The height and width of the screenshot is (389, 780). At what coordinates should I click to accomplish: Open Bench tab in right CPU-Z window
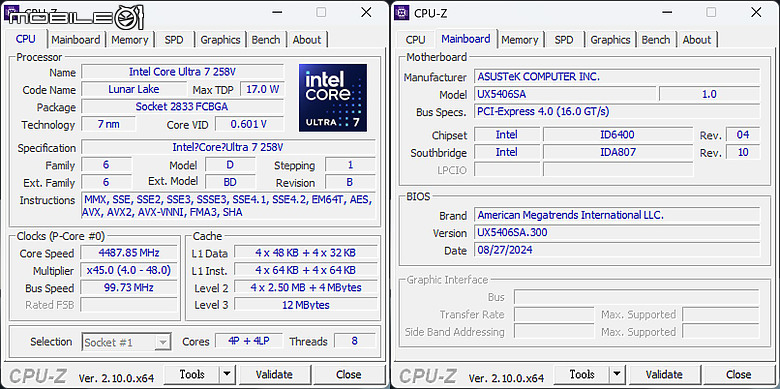[656, 40]
